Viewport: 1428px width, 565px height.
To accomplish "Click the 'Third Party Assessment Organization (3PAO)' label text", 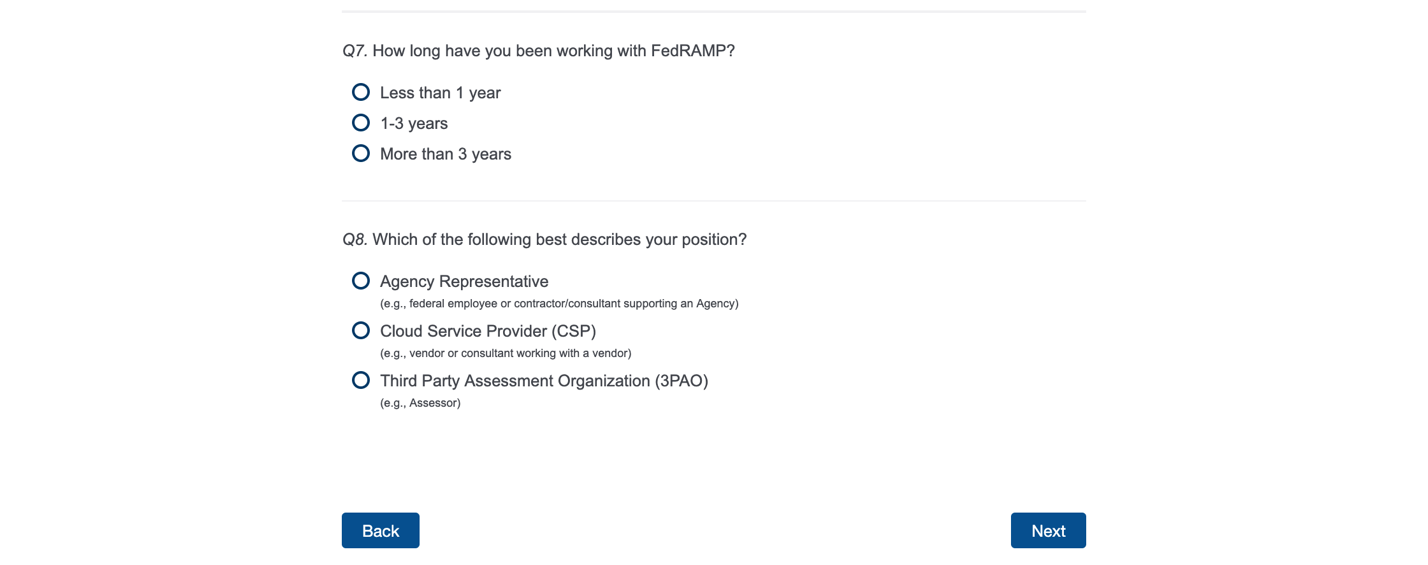I will 544,381.
